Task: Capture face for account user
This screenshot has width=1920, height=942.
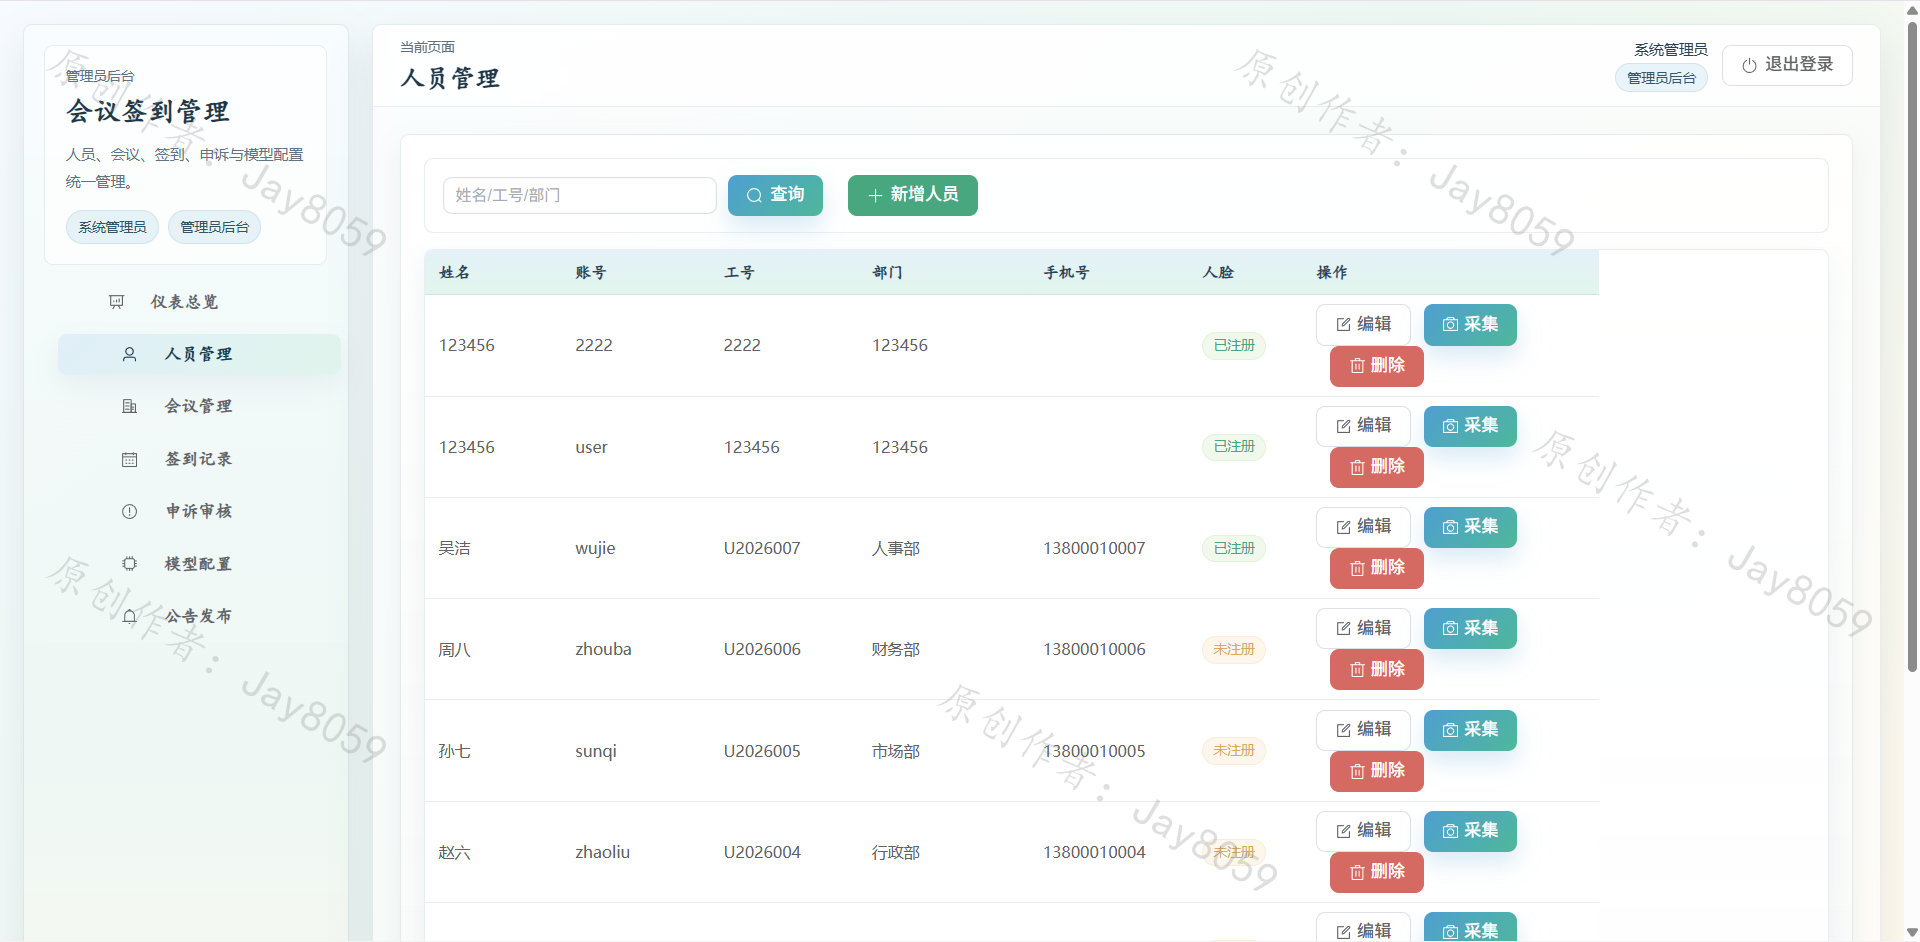Action: point(1470,426)
